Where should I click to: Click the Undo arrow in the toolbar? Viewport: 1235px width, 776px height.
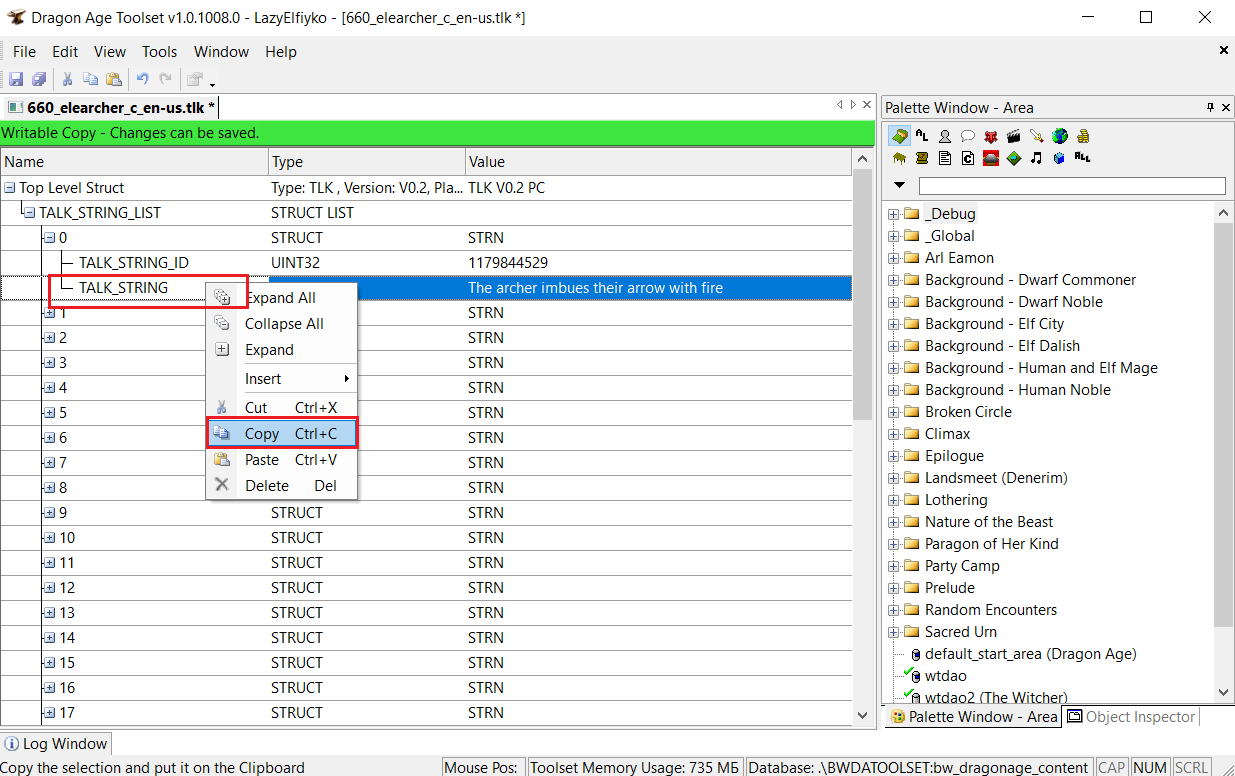point(142,80)
